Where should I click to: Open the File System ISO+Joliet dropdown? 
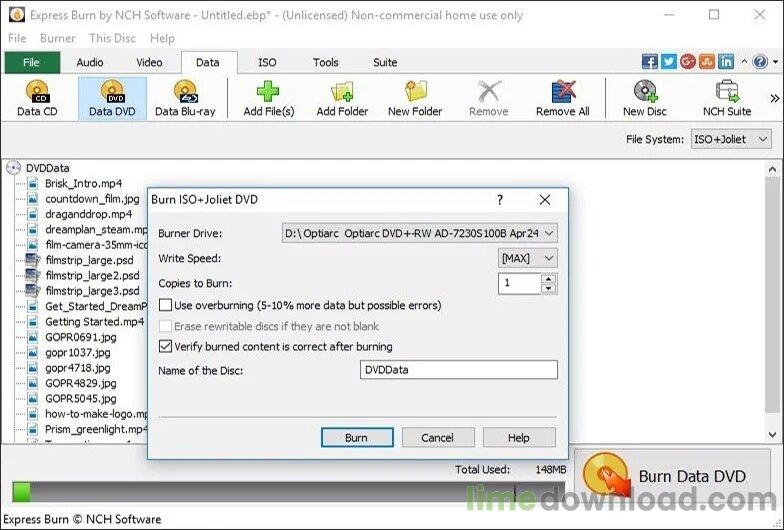pos(730,139)
